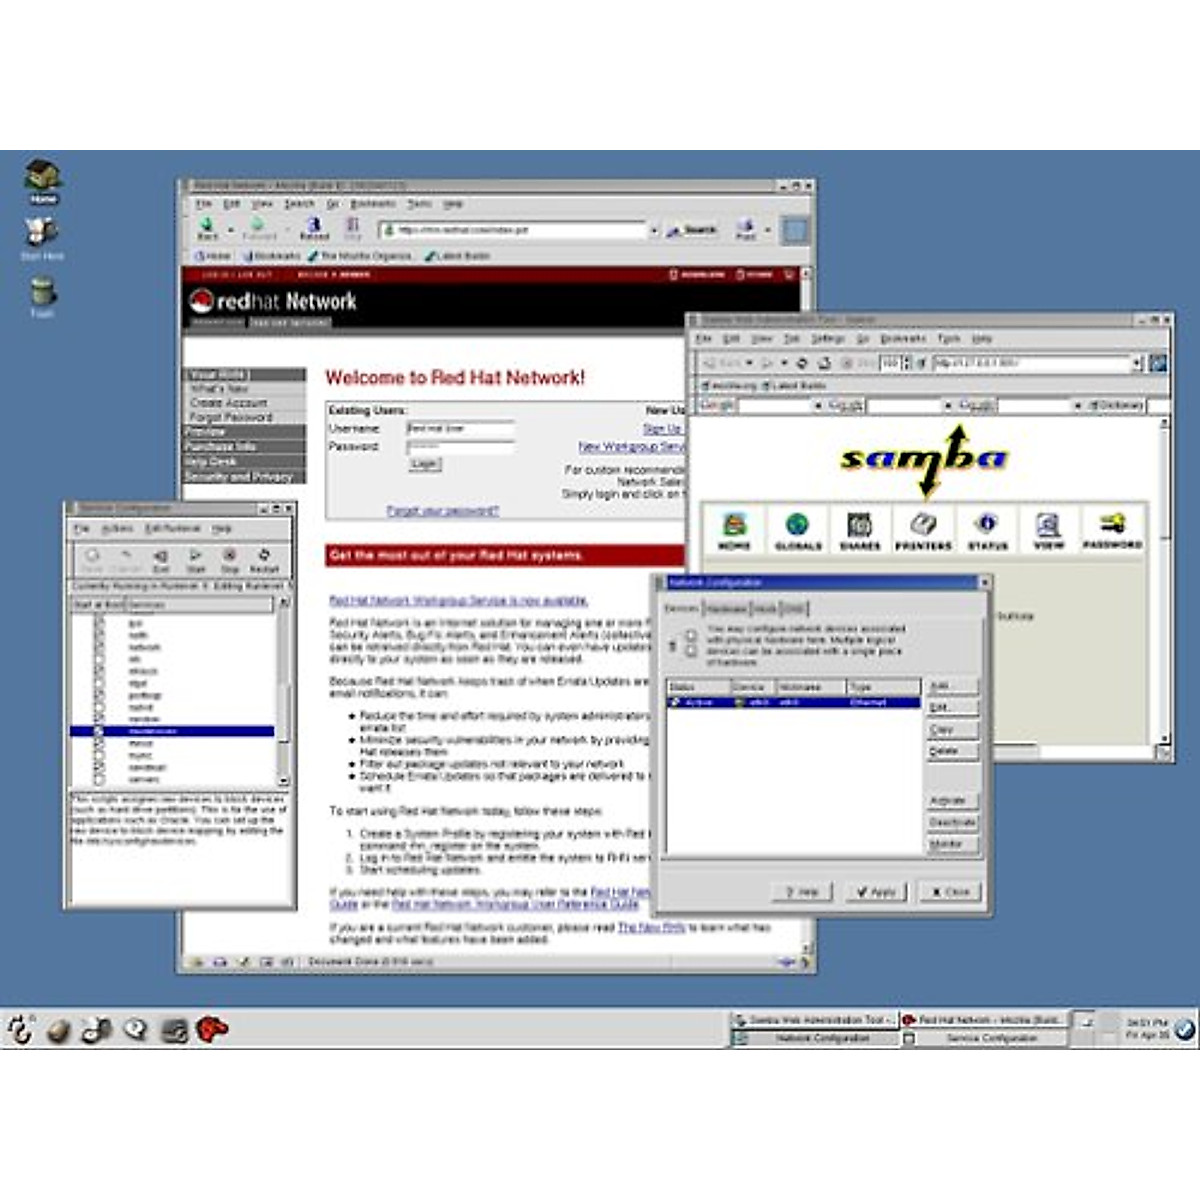Expand the Samba browser address dropdown arrow
This screenshot has height=1200, width=1200.
tap(1137, 364)
